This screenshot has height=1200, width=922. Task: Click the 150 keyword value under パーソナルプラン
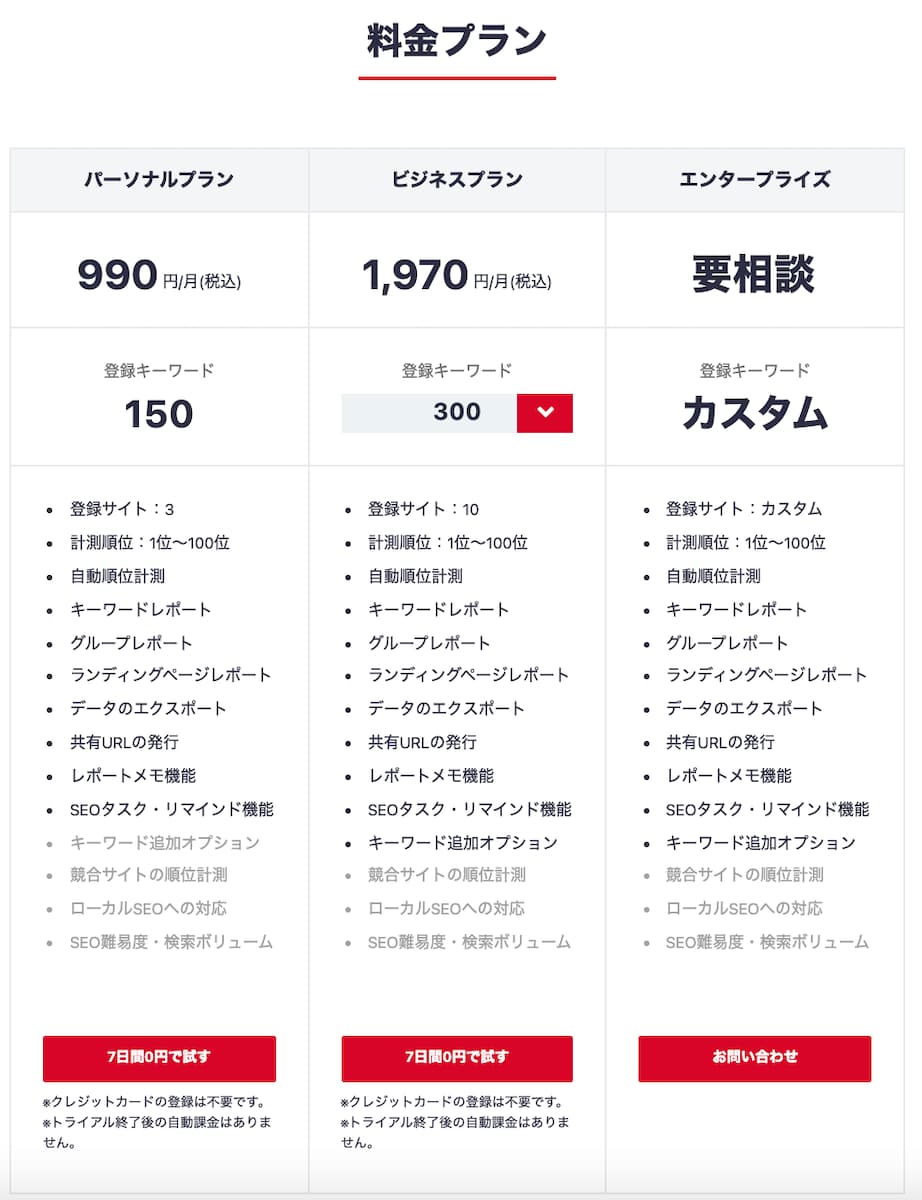point(159,414)
